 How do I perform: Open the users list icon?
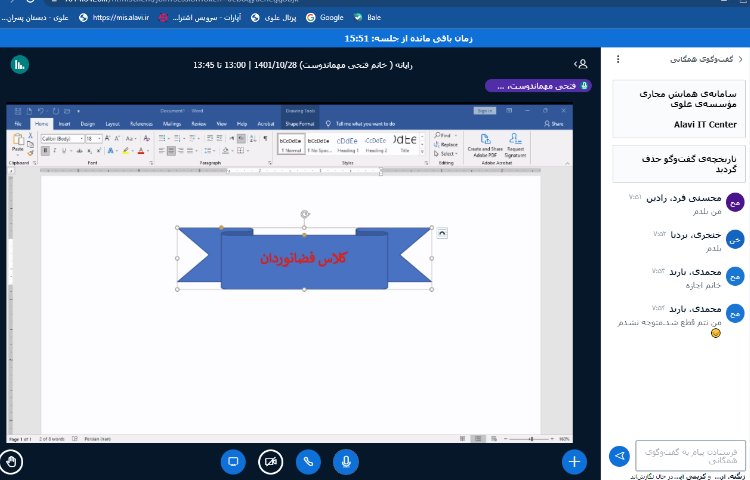pos(582,64)
